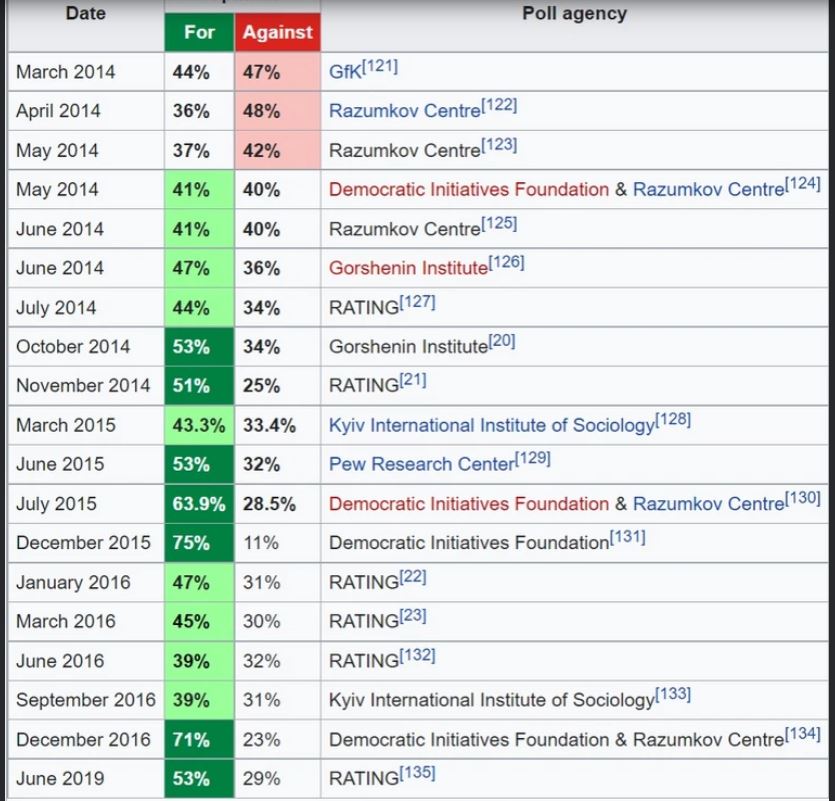Open reference 135 for June 2019
The image size is (835, 801).
(417, 773)
